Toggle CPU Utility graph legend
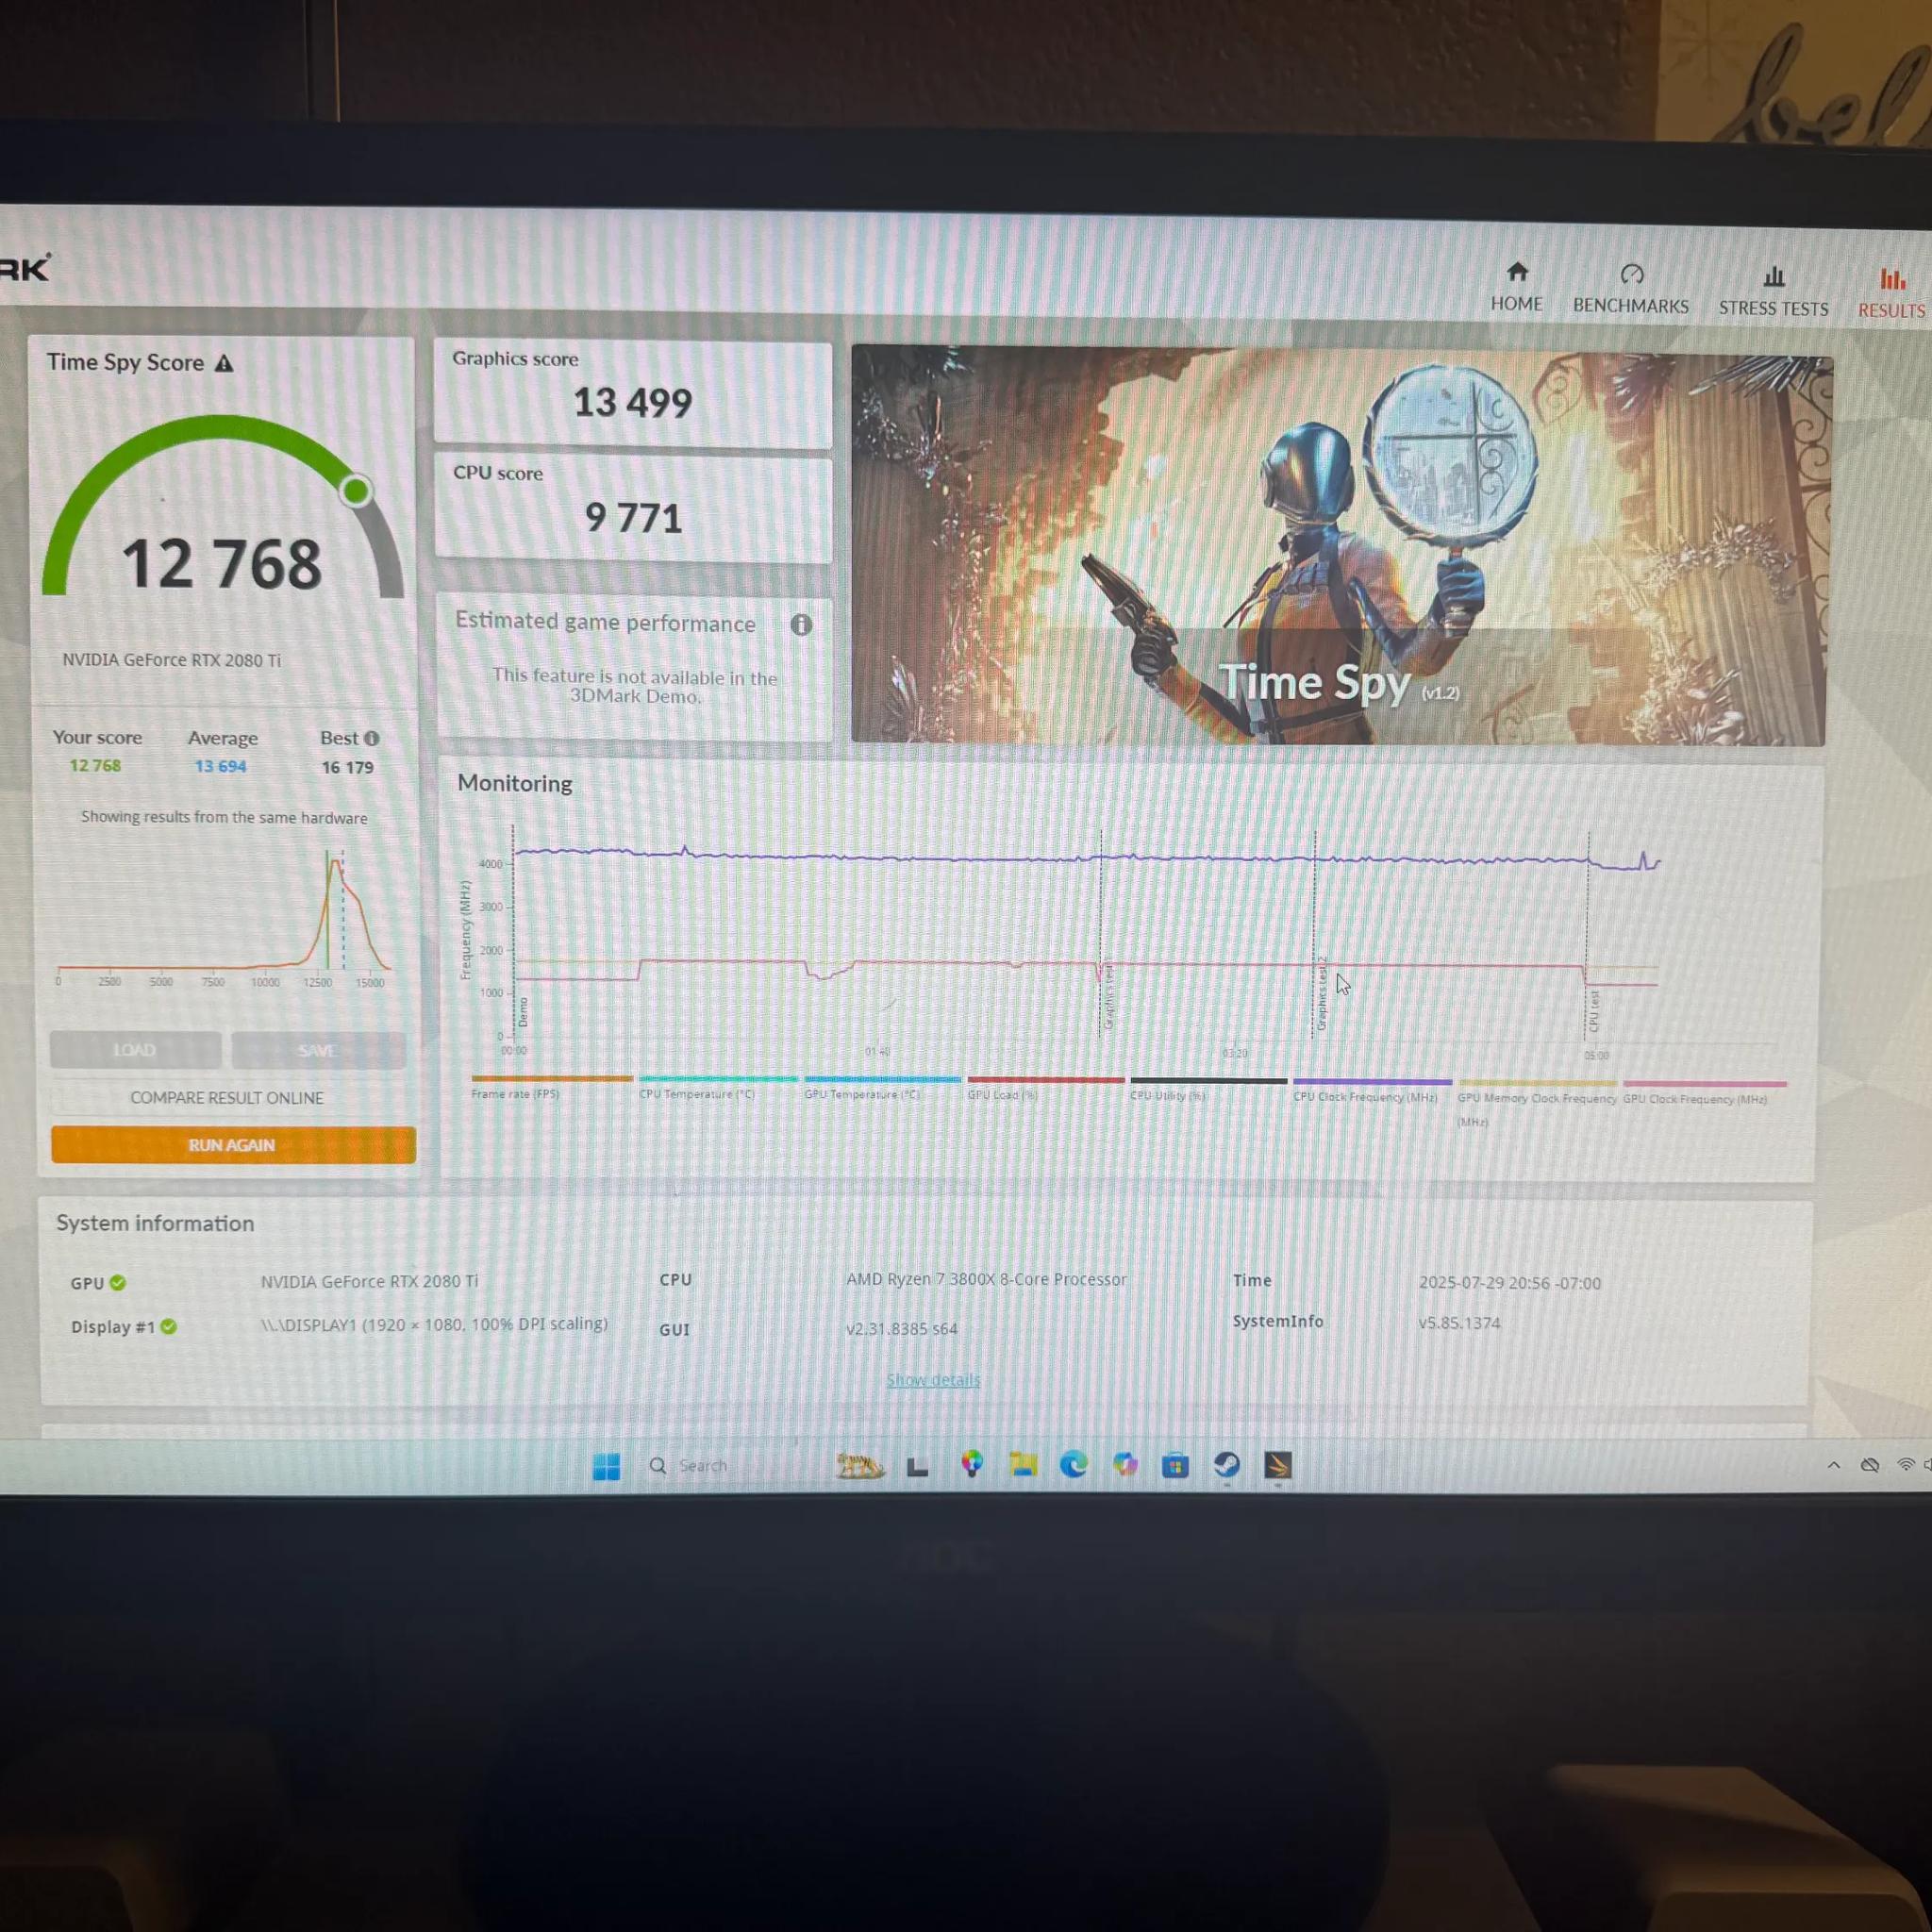The image size is (1932, 1932). tap(1208, 1089)
